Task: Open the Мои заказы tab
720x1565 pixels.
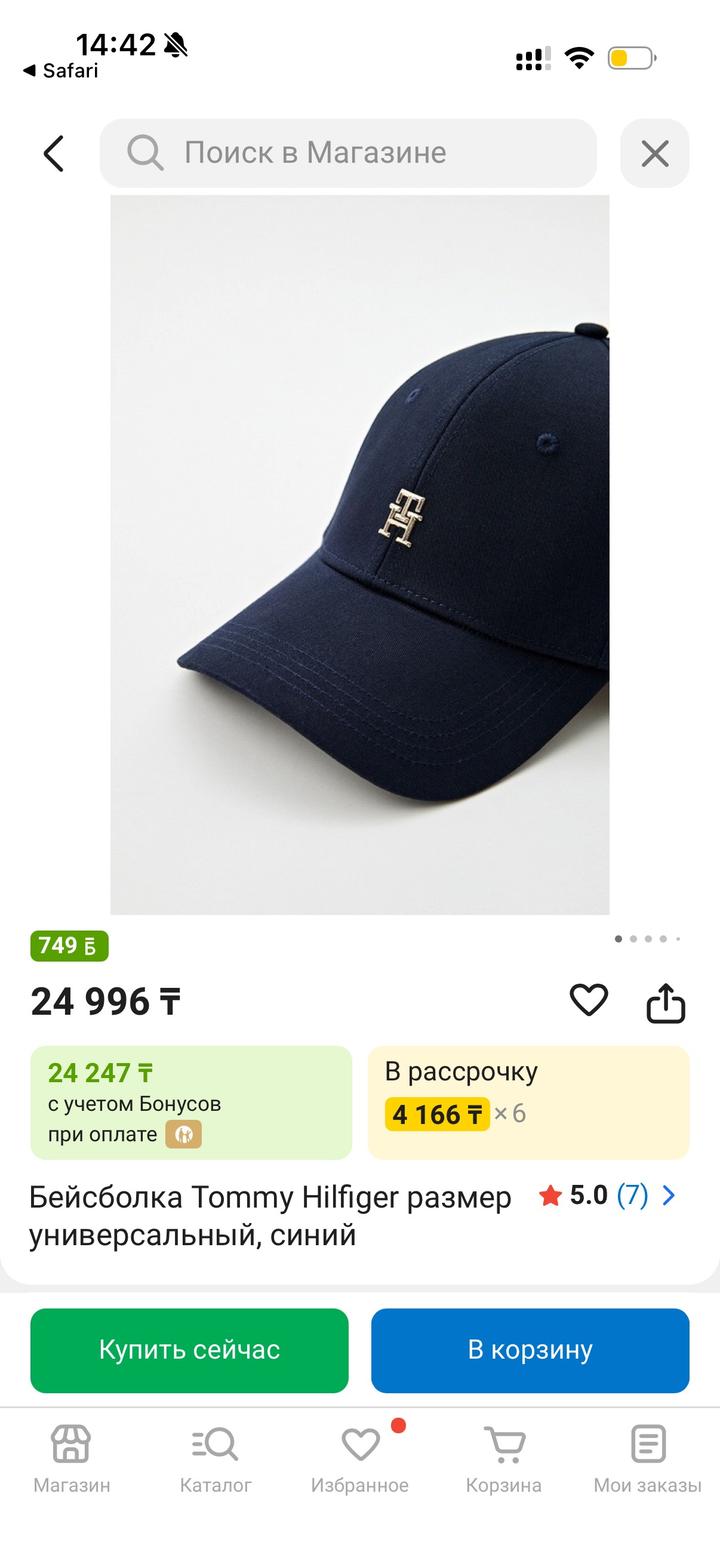Action: pyautogui.click(x=647, y=1458)
